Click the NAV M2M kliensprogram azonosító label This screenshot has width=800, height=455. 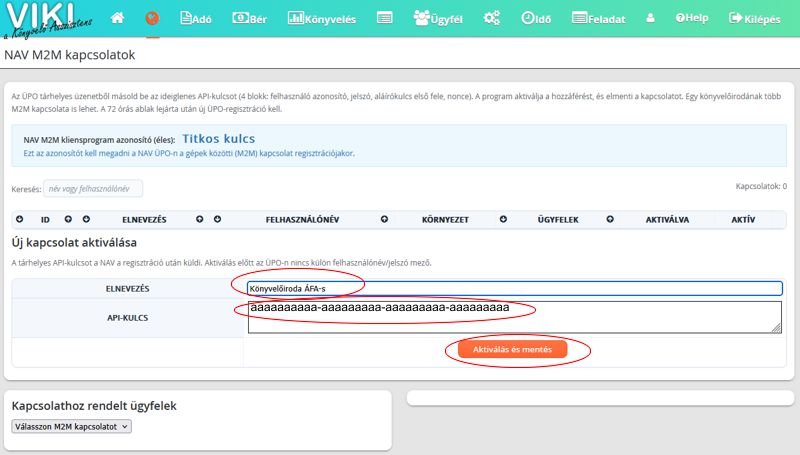tap(99, 140)
